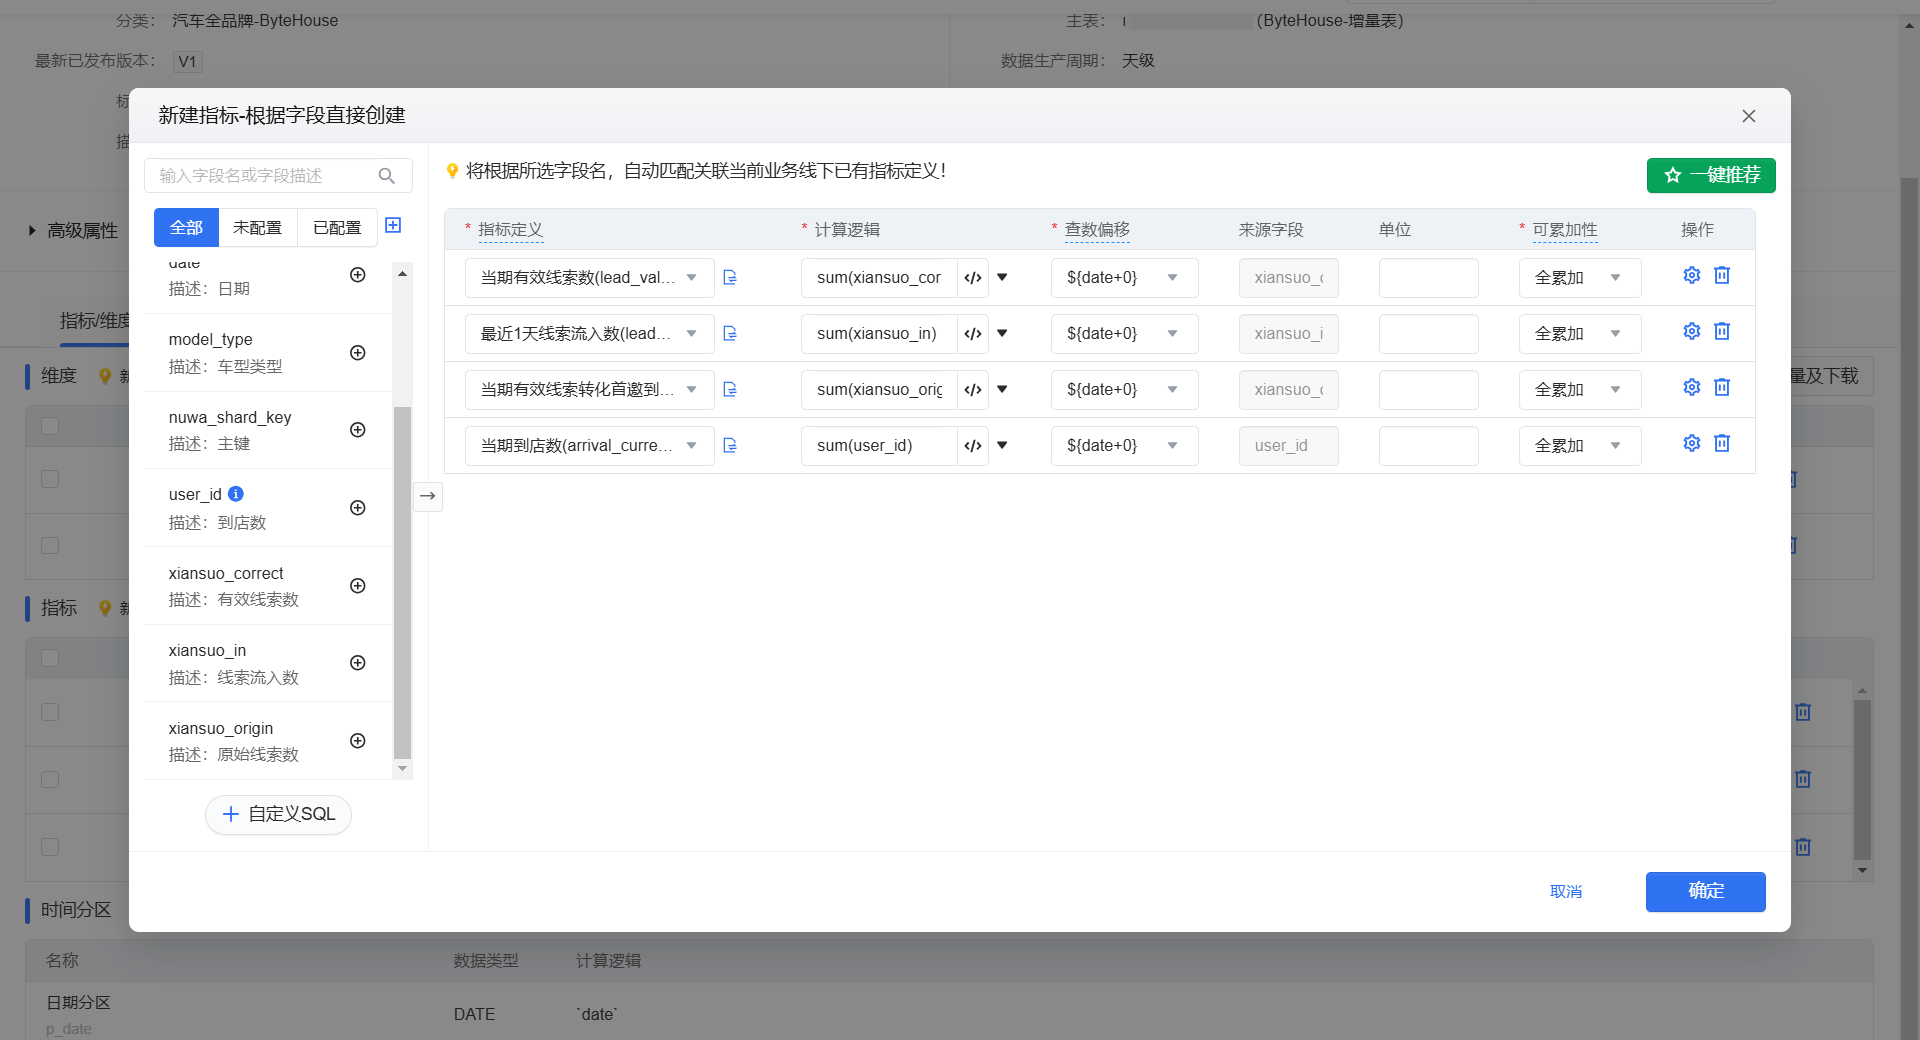This screenshot has width=1920, height=1040.
Task: Click the 单位 input in the first row
Action: [1428, 278]
